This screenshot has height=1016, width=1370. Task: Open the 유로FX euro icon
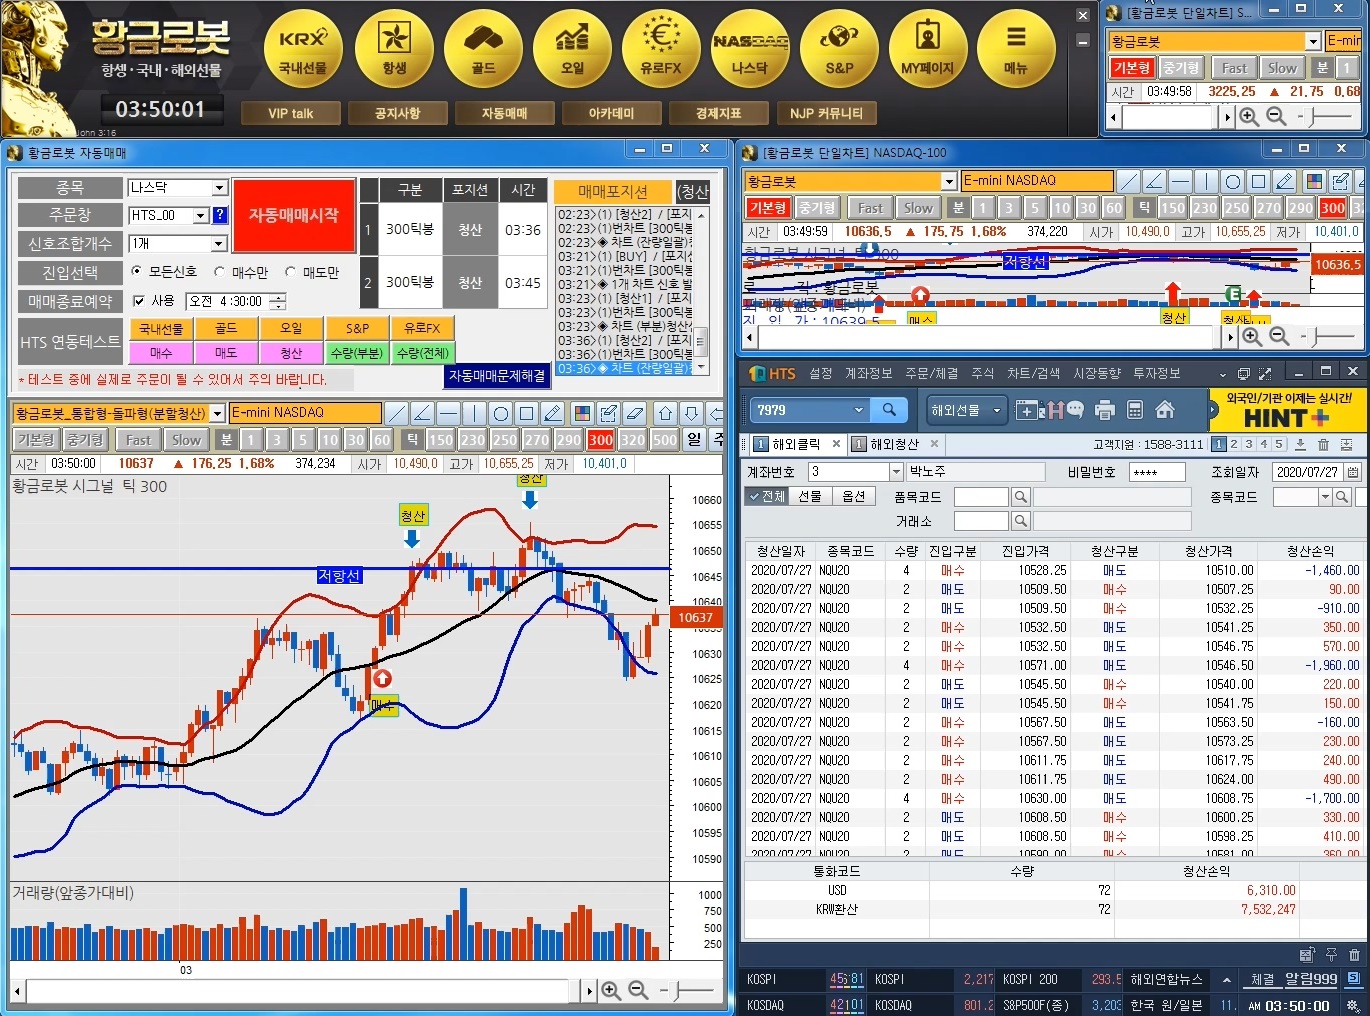(661, 48)
